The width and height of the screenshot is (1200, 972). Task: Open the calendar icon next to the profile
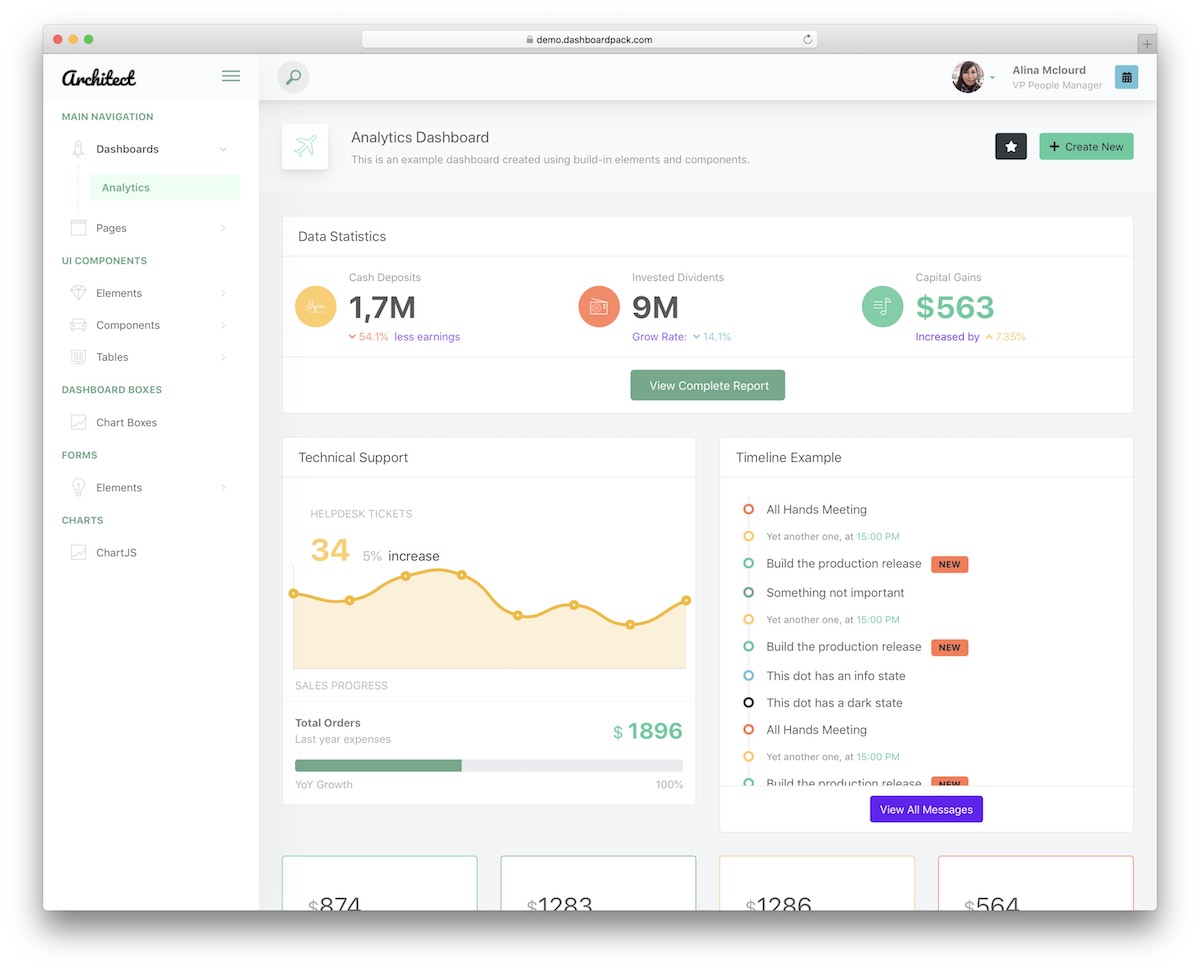1126,77
